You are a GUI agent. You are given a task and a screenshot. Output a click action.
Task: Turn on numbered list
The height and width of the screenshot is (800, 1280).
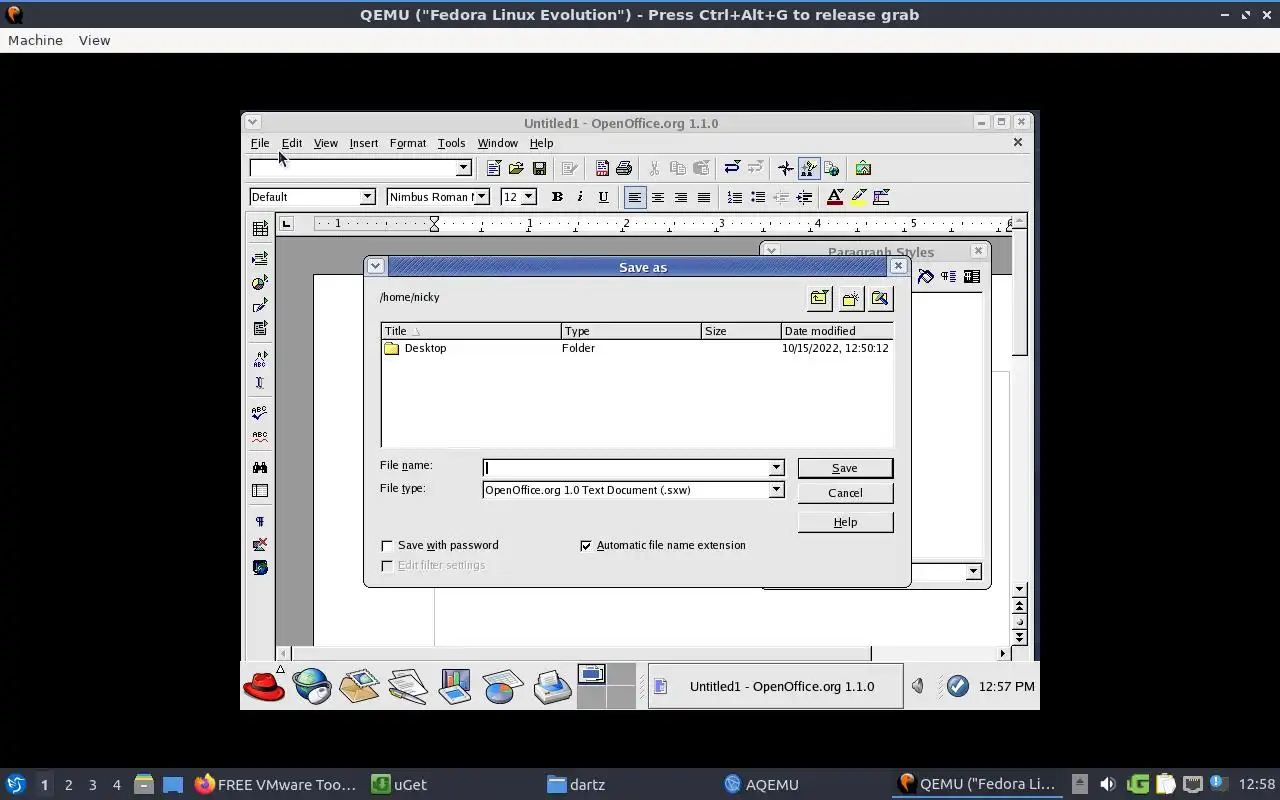click(x=735, y=197)
